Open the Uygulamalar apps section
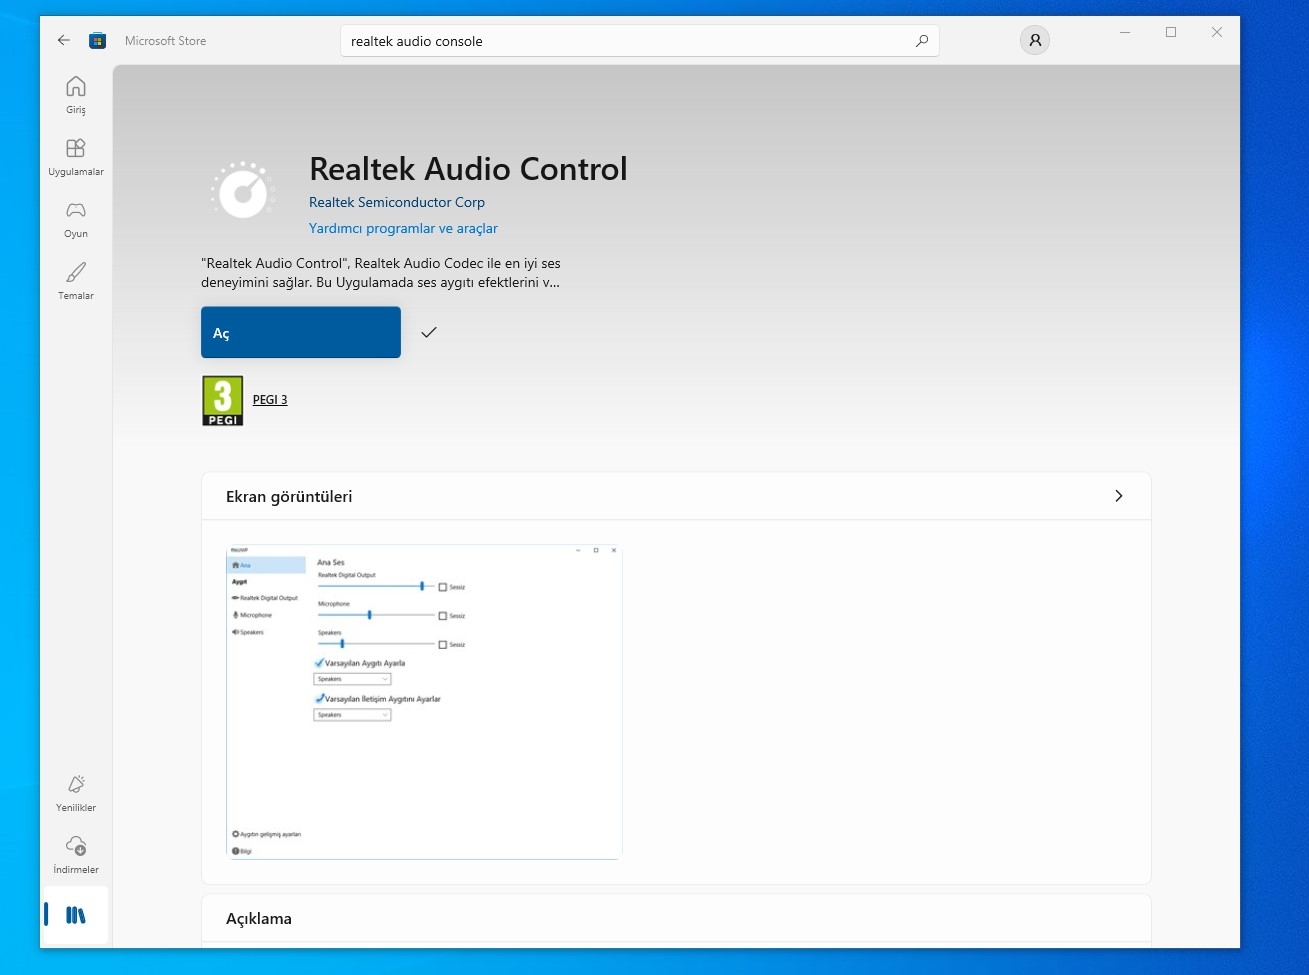The width and height of the screenshot is (1309, 975). (76, 157)
